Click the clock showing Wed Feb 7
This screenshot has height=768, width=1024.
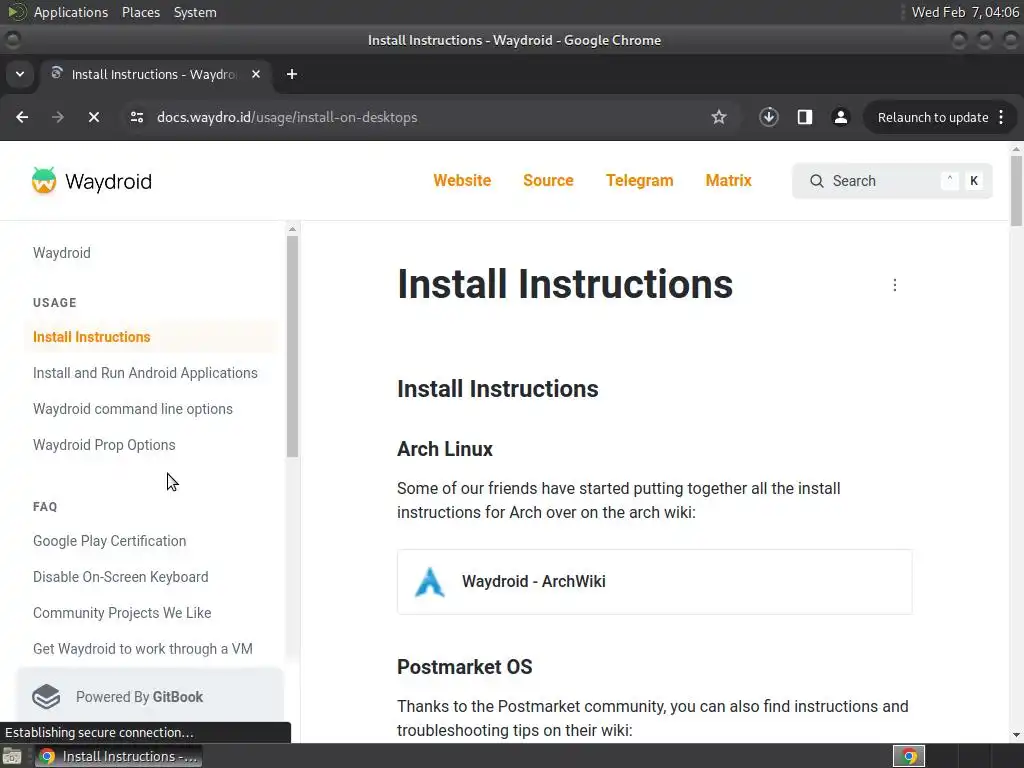click(x=965, y=12)
